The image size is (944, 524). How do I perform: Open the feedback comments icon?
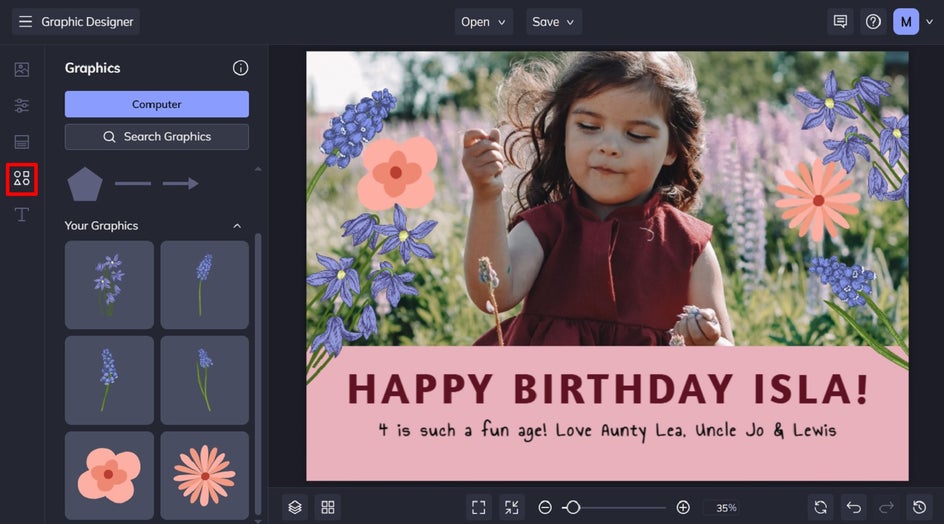[840, 22]
